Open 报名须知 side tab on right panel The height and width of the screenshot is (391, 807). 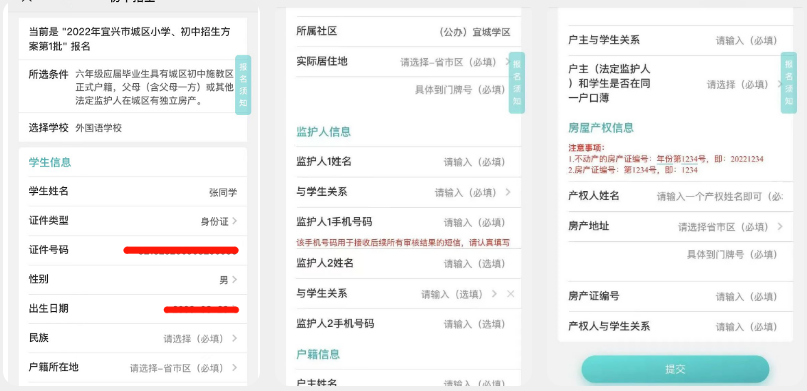coord(788,83)
